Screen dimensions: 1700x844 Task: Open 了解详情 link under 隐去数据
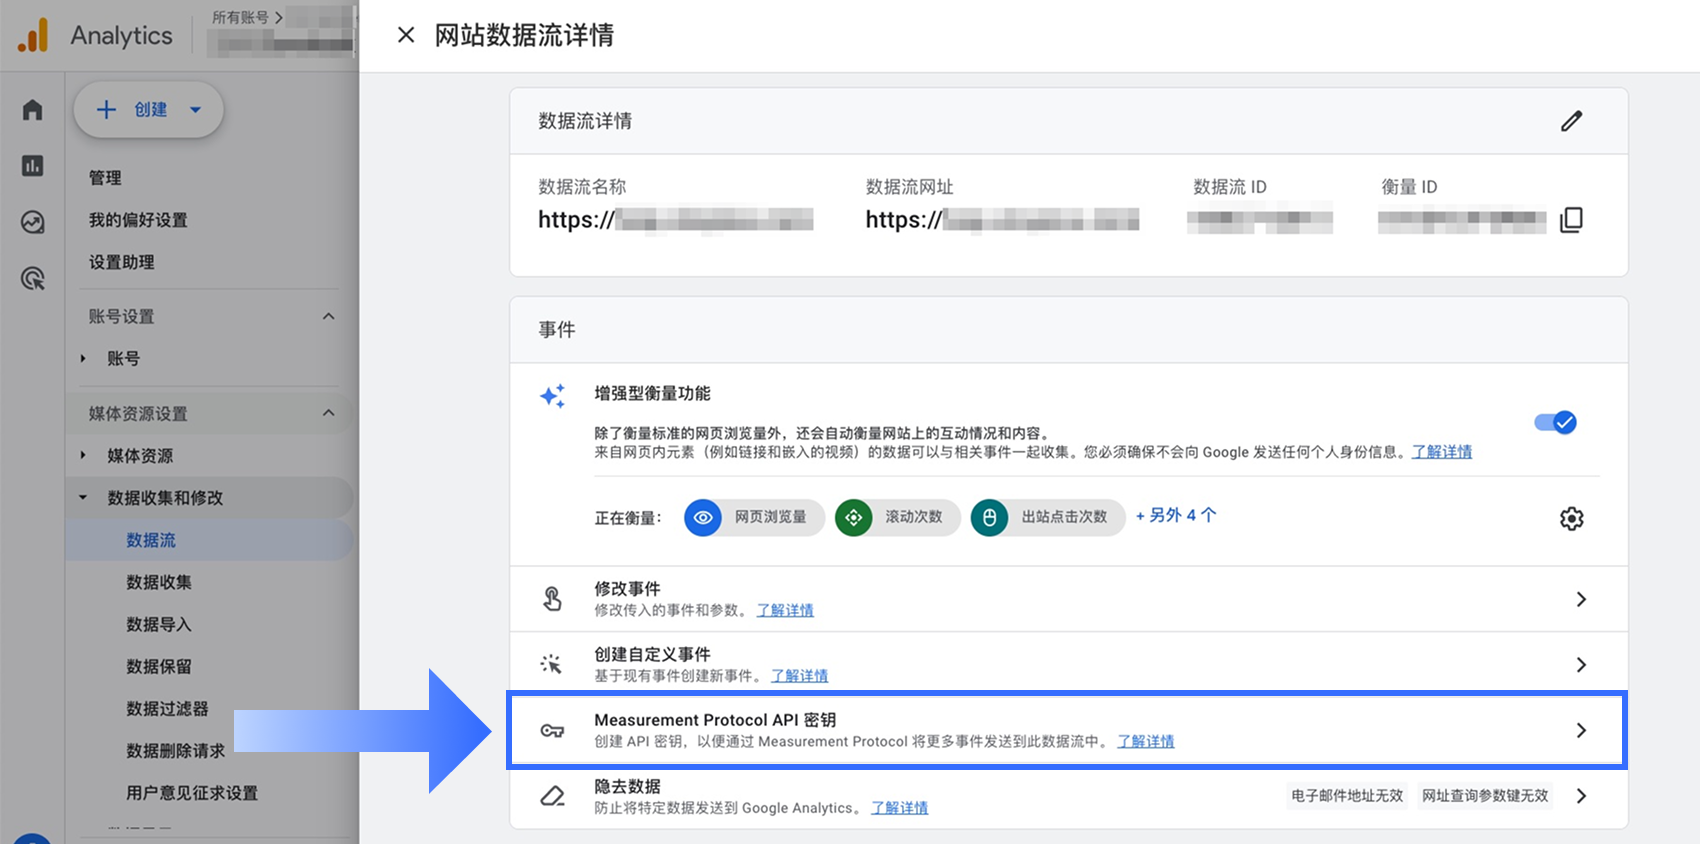[x=900, y=808]
